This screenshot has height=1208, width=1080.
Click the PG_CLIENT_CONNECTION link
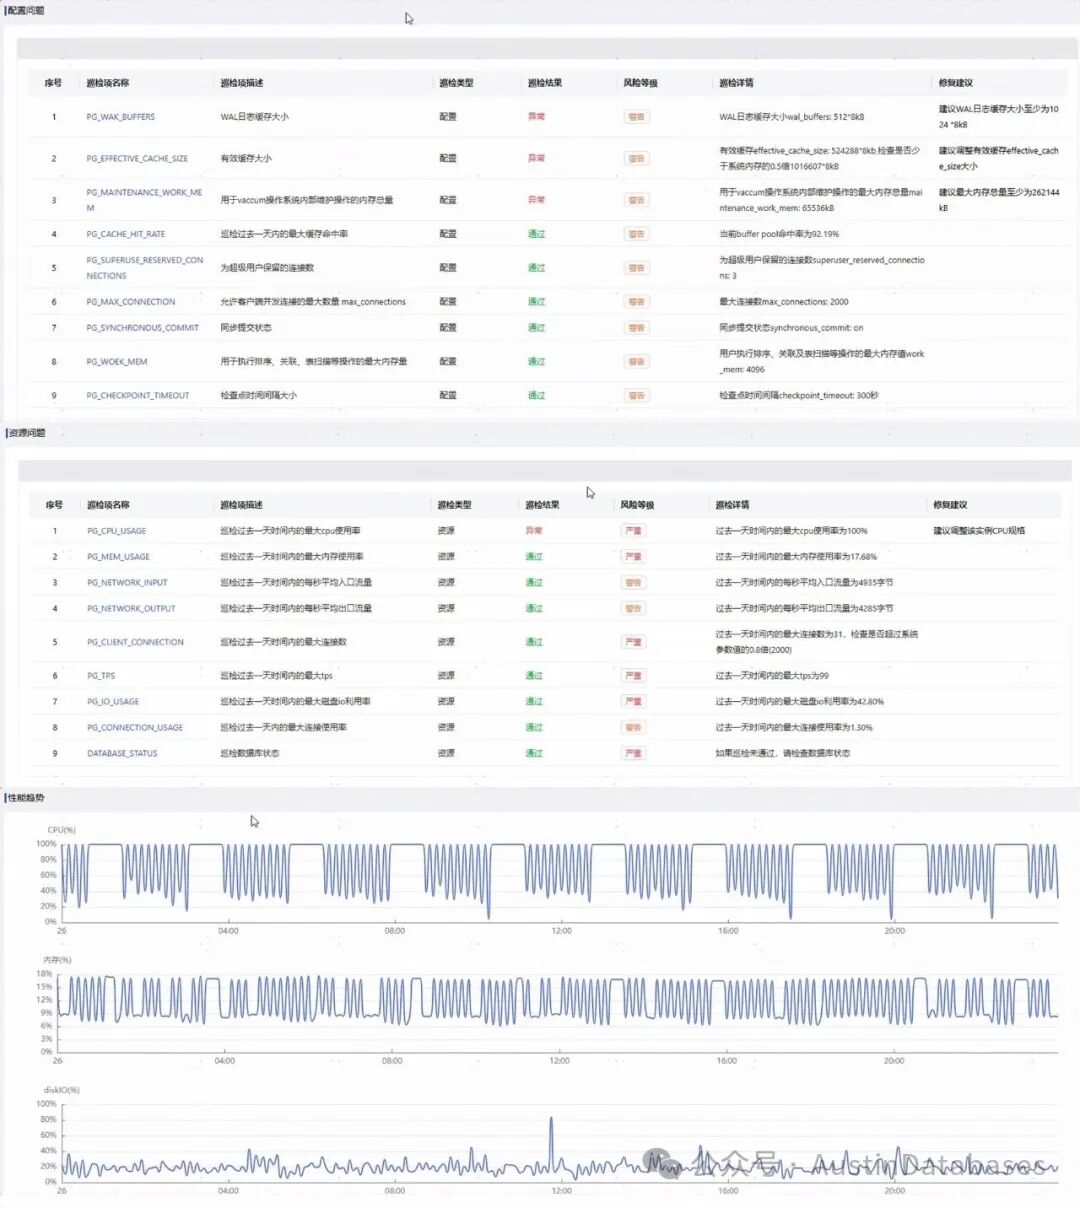(135, 642)
